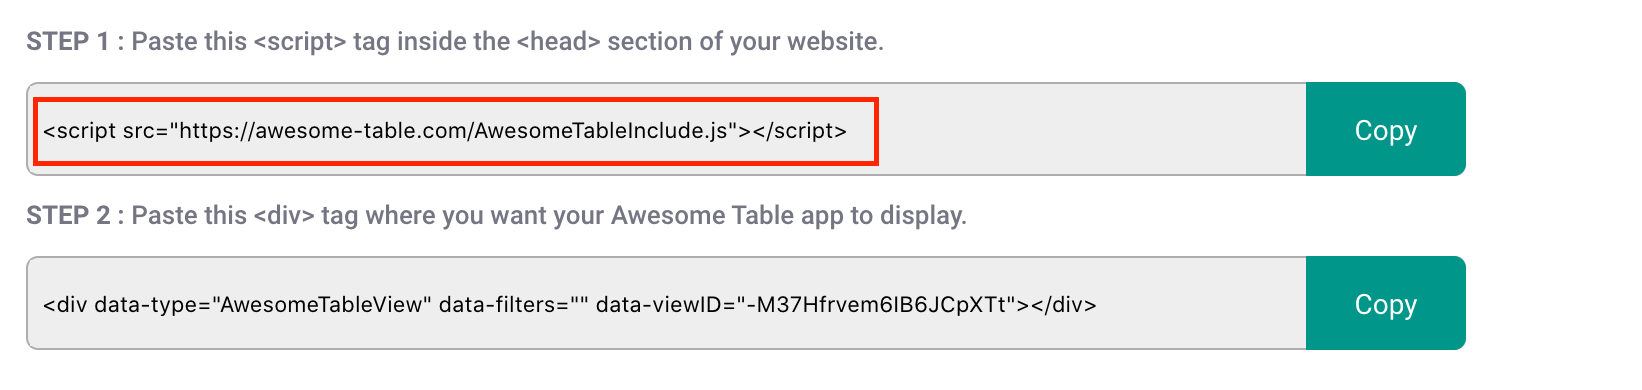Click the opening <div text in Step 2 code
This screenshot has width=1642, height=390.
[x=65, y=304]
